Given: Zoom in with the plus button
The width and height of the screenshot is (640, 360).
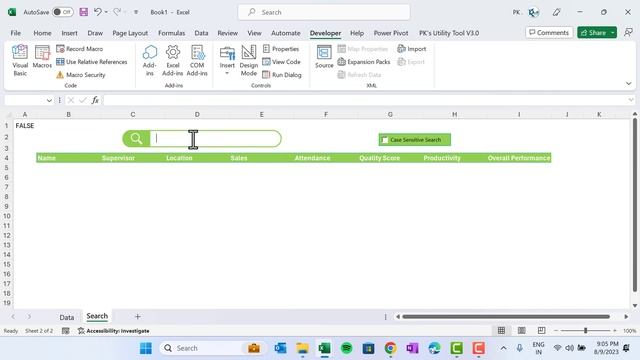Looking at the screenshot, I should click(615, 331).
